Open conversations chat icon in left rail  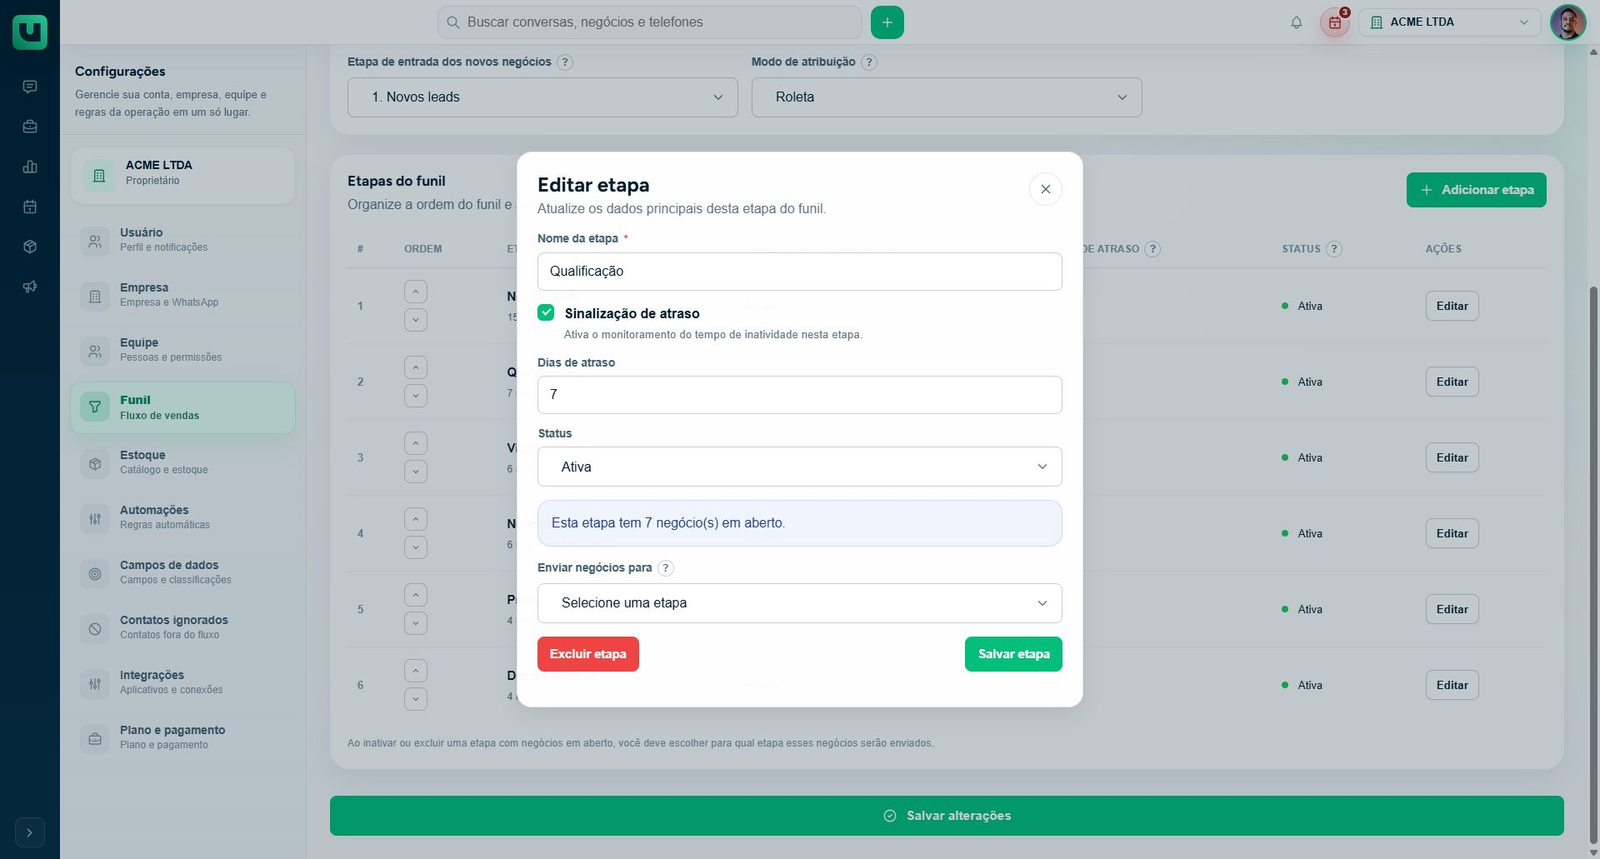point(30,87)
